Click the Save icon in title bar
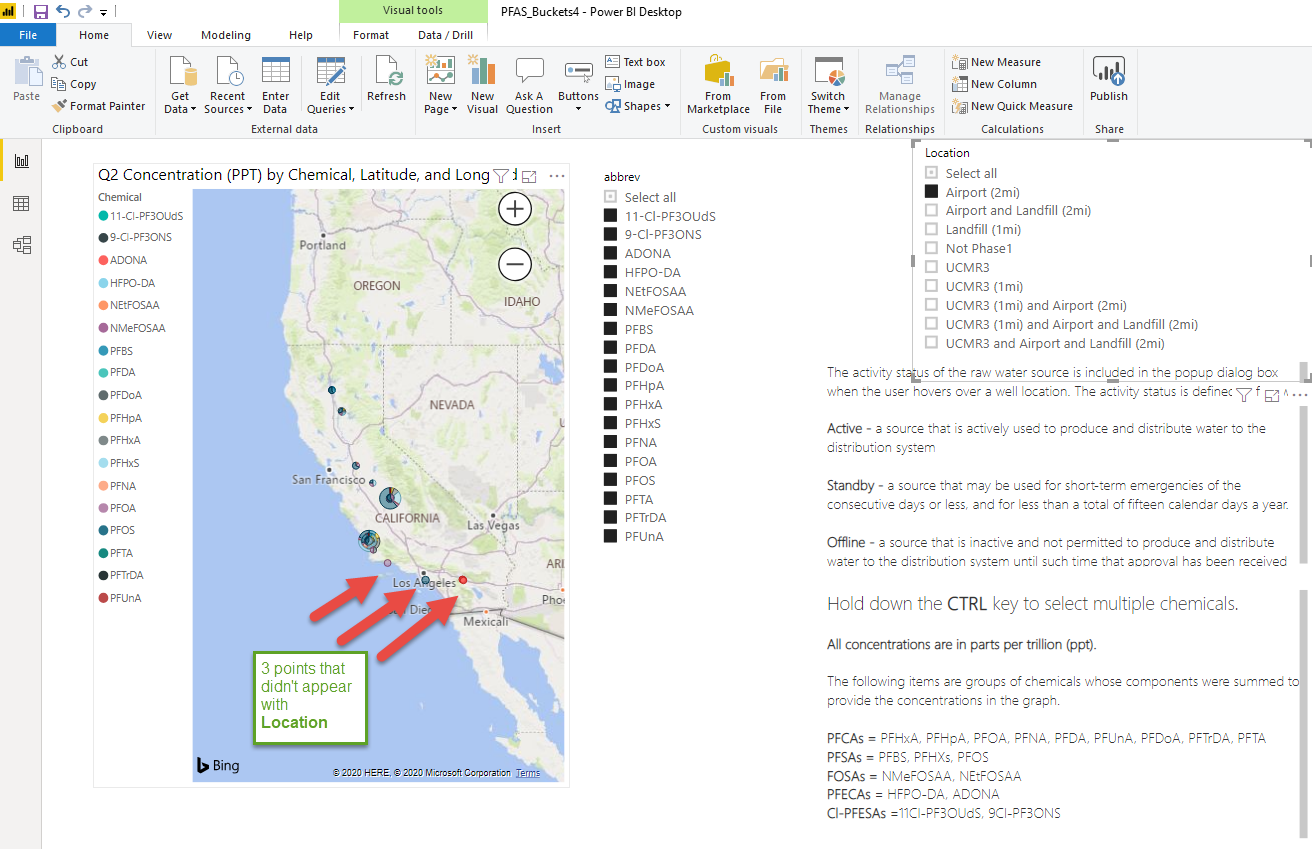 tap(41, 12)
